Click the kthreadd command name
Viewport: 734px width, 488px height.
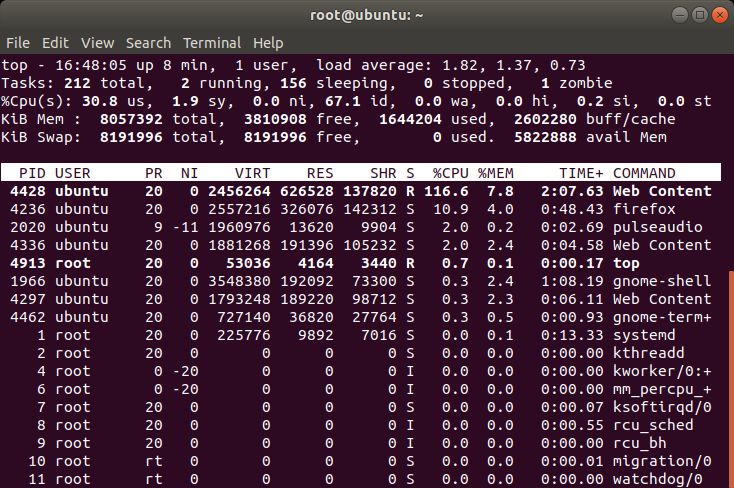(649, 353)
